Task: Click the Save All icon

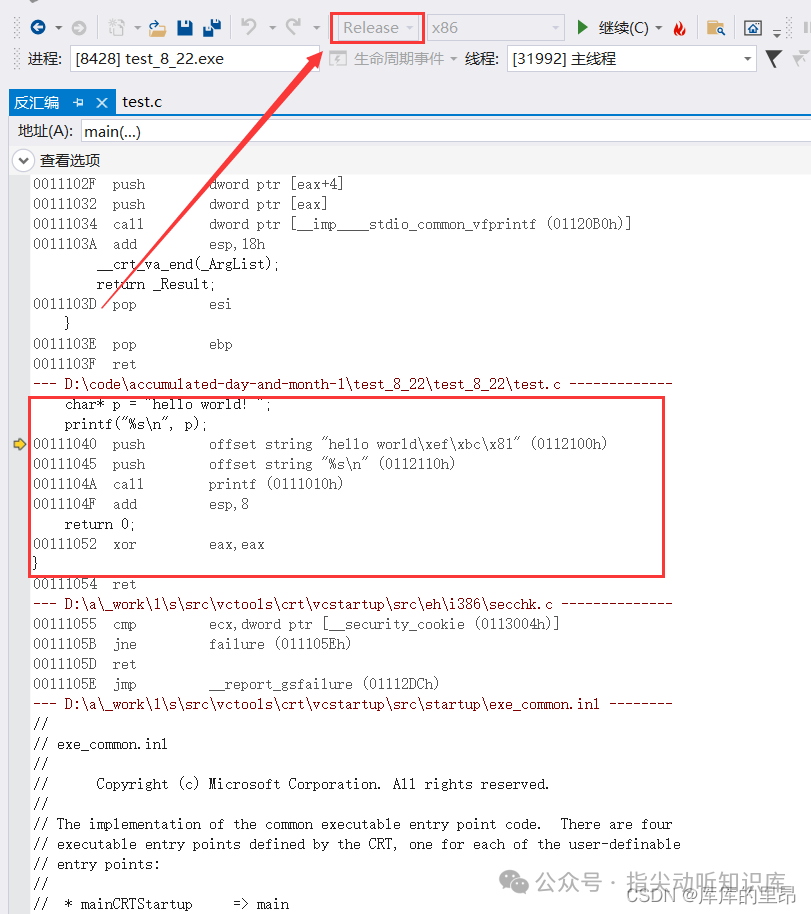Action: point(212,27)
